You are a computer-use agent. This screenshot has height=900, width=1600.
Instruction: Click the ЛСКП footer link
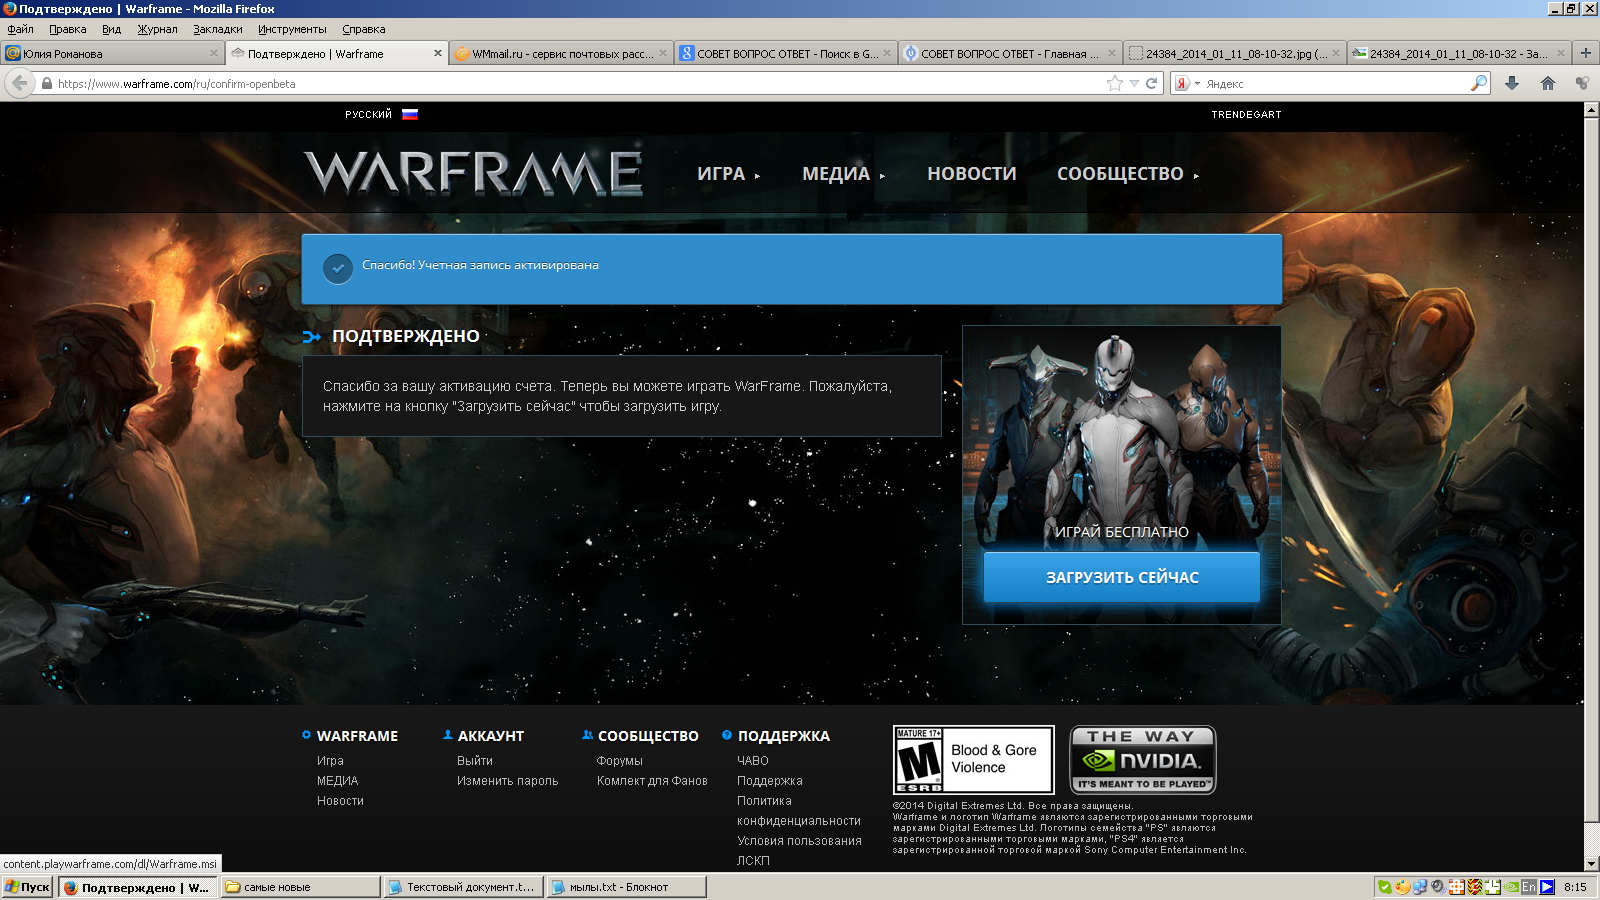point(753,861)
